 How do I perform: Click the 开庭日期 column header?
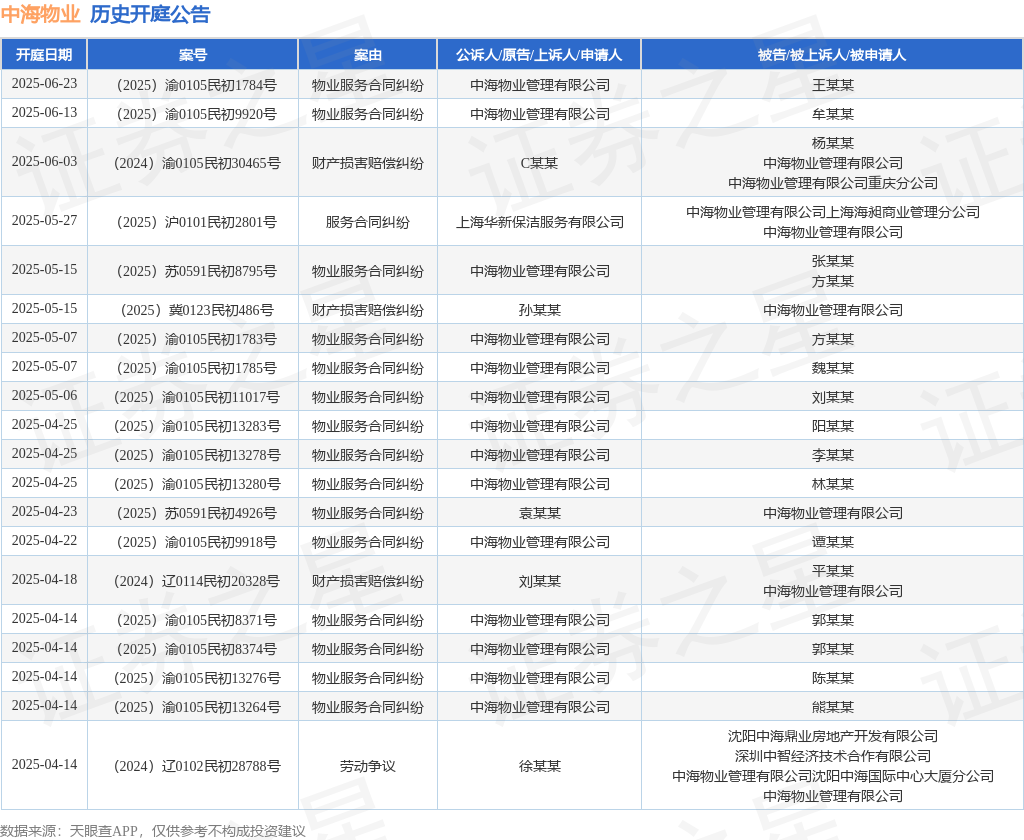coord(44,54)
